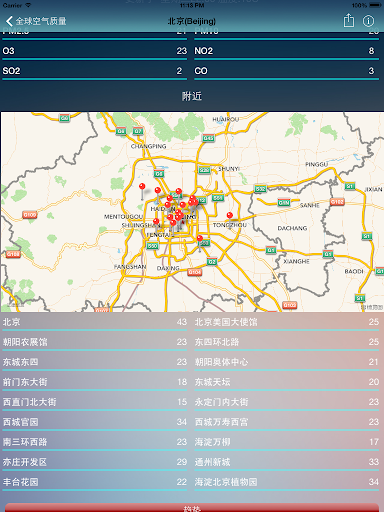Viewport: 384px width, 512px height.
Task: Go back to 全球空气质量
Action: (36, 21)
